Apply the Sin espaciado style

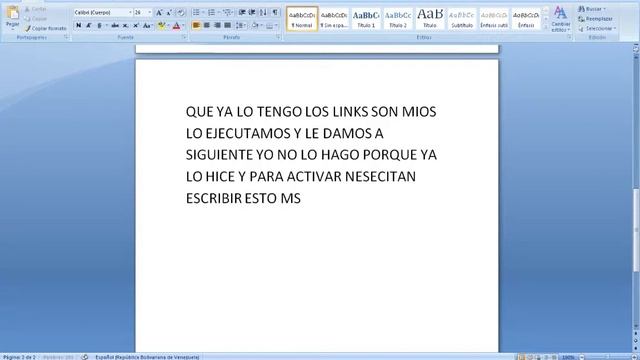(x=334, y=19)
